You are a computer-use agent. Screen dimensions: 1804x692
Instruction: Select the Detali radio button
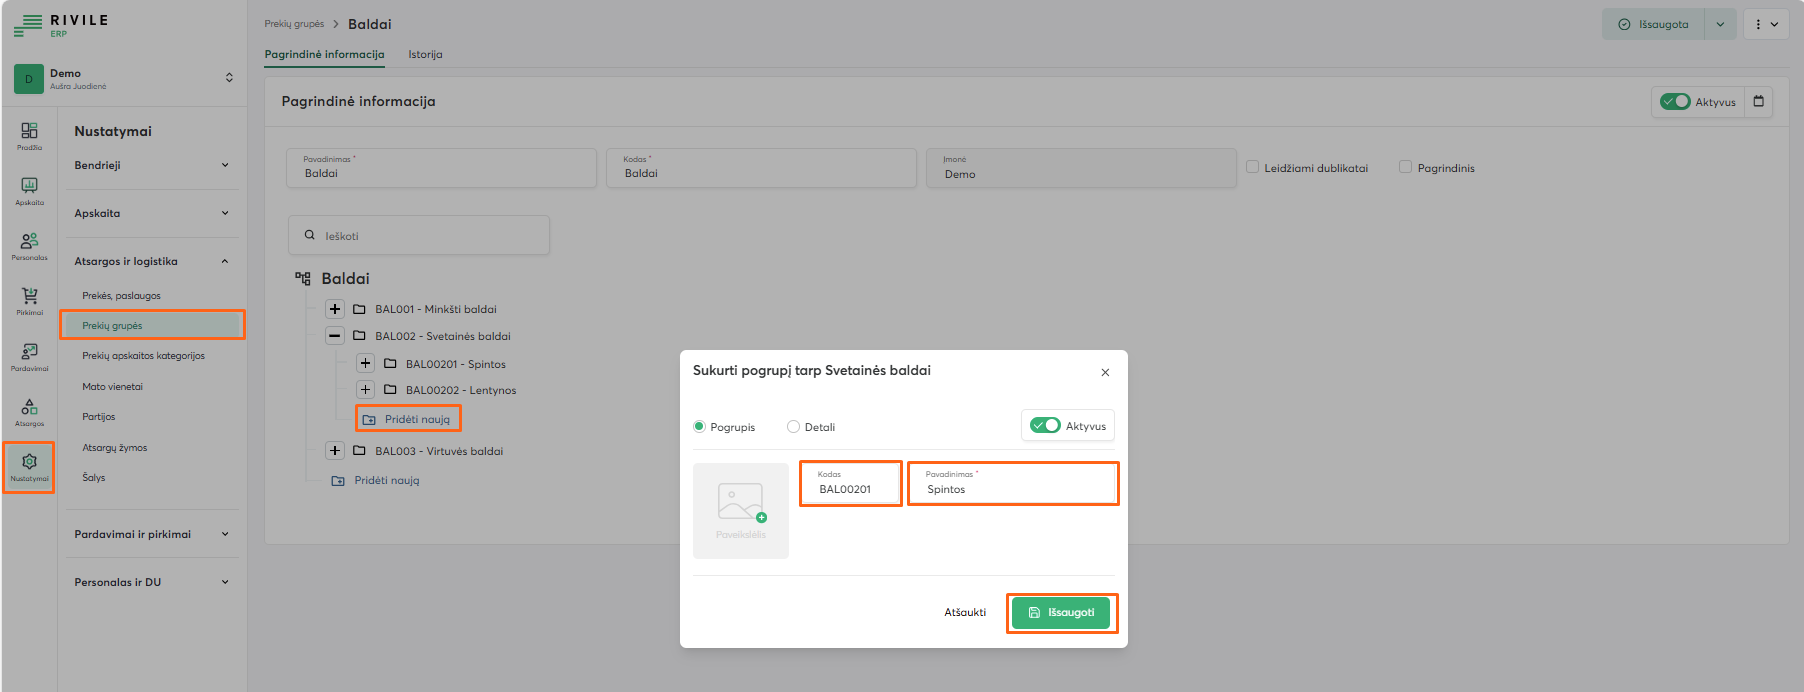coord(794,427)
